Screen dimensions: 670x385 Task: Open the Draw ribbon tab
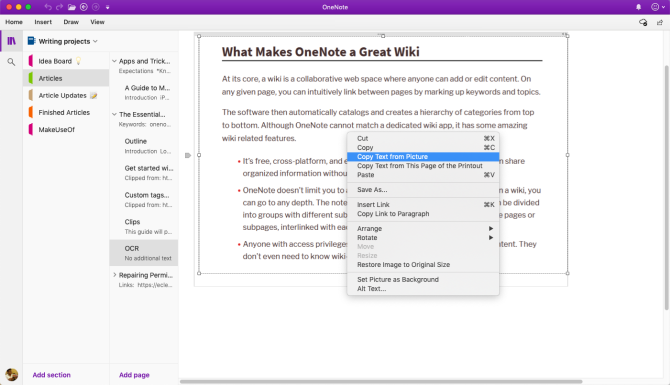(x=71, y=22)
